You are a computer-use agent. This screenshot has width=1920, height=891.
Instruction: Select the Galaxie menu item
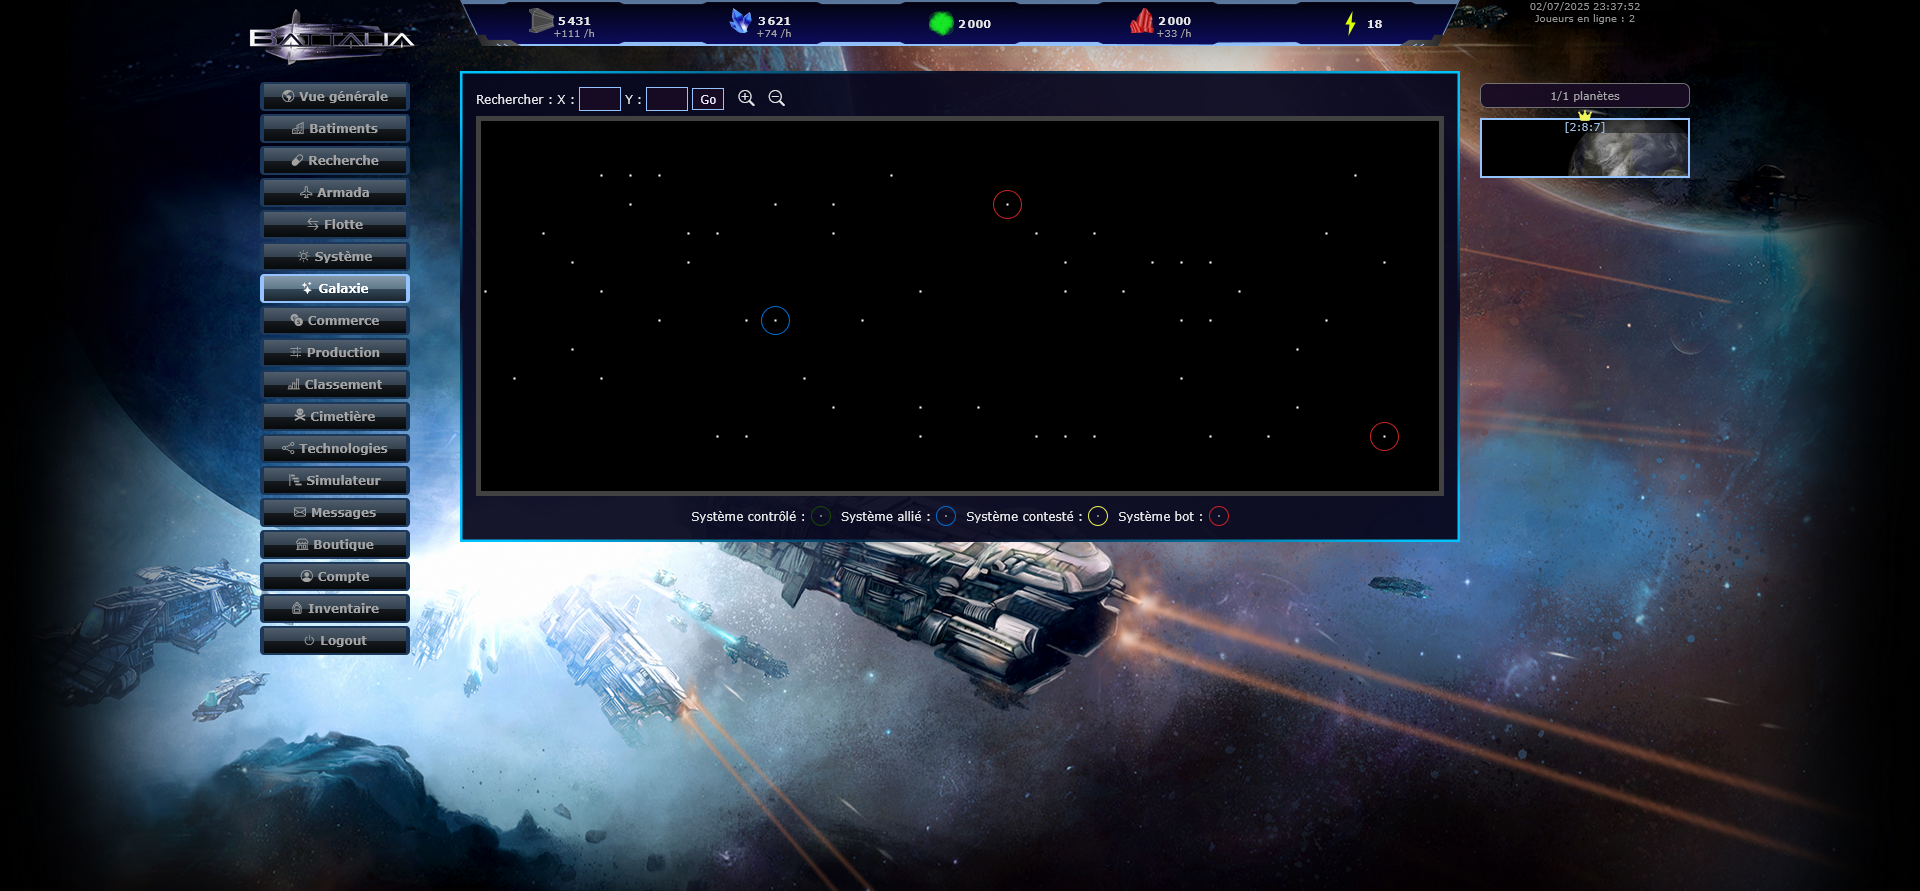point(335,288)
